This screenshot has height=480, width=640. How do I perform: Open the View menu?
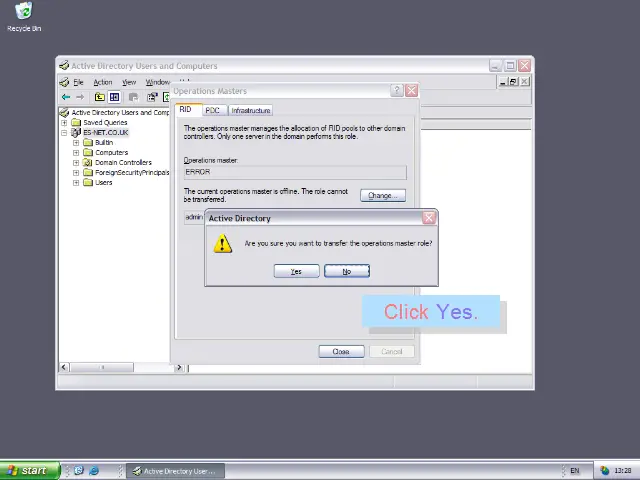(x=129, y=82)
